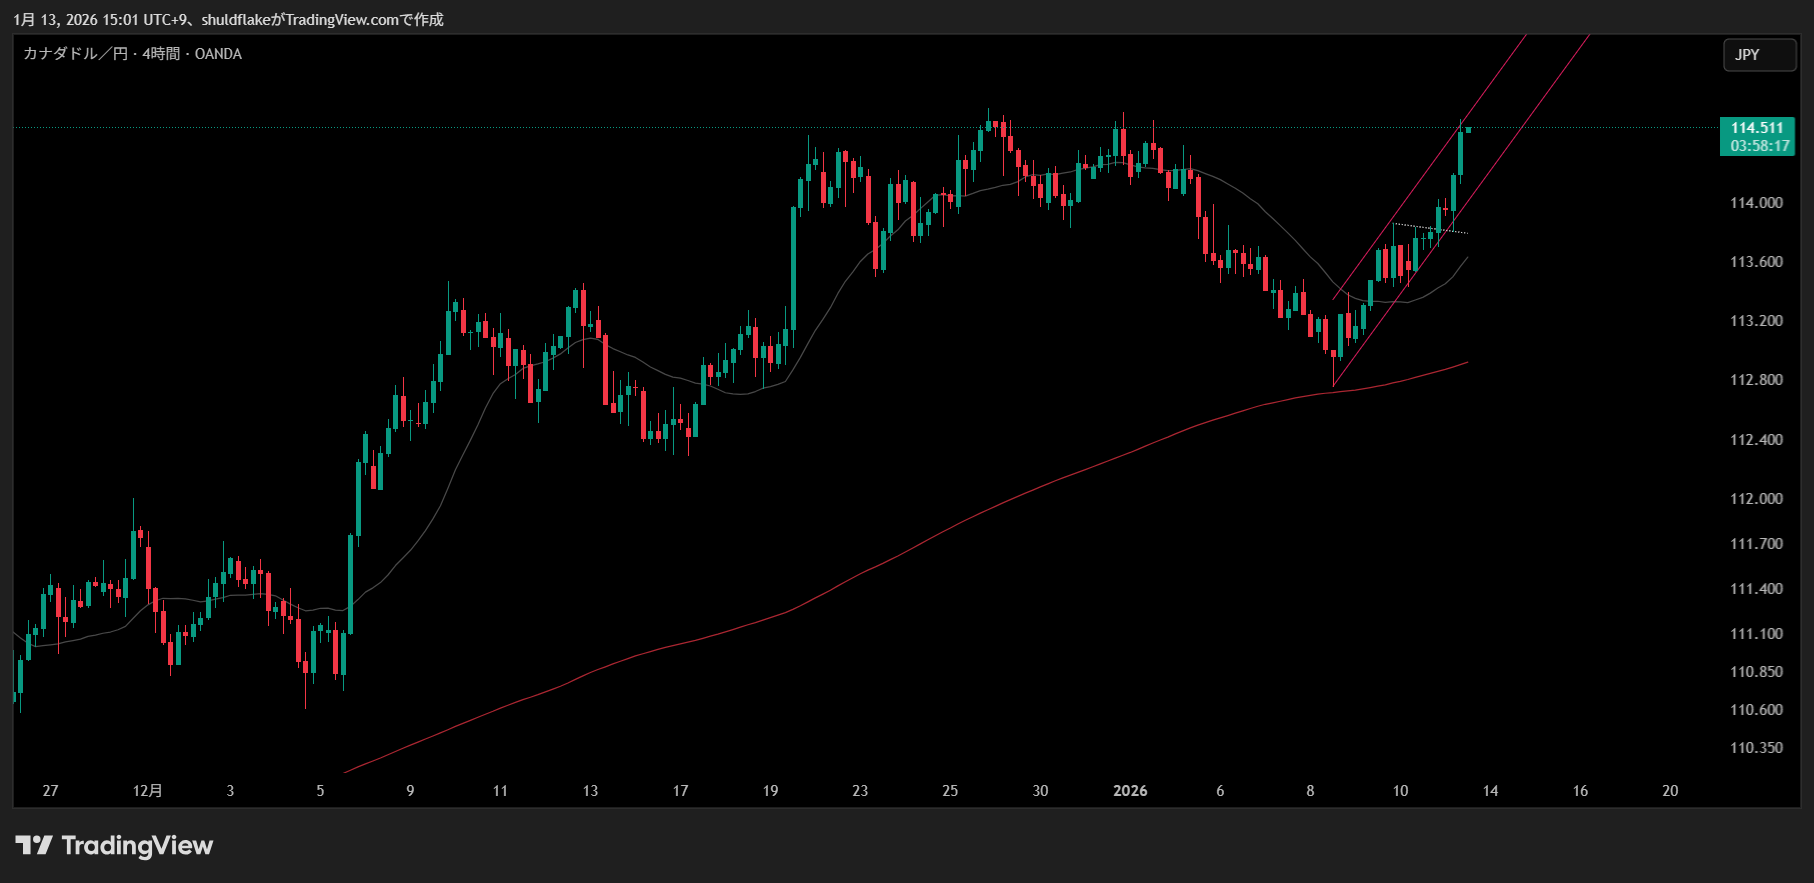This screenshot has width=1814, height=883.
Task: Click the 03:58:17 candle countdown timer
Action: (x=1758, y=146)
